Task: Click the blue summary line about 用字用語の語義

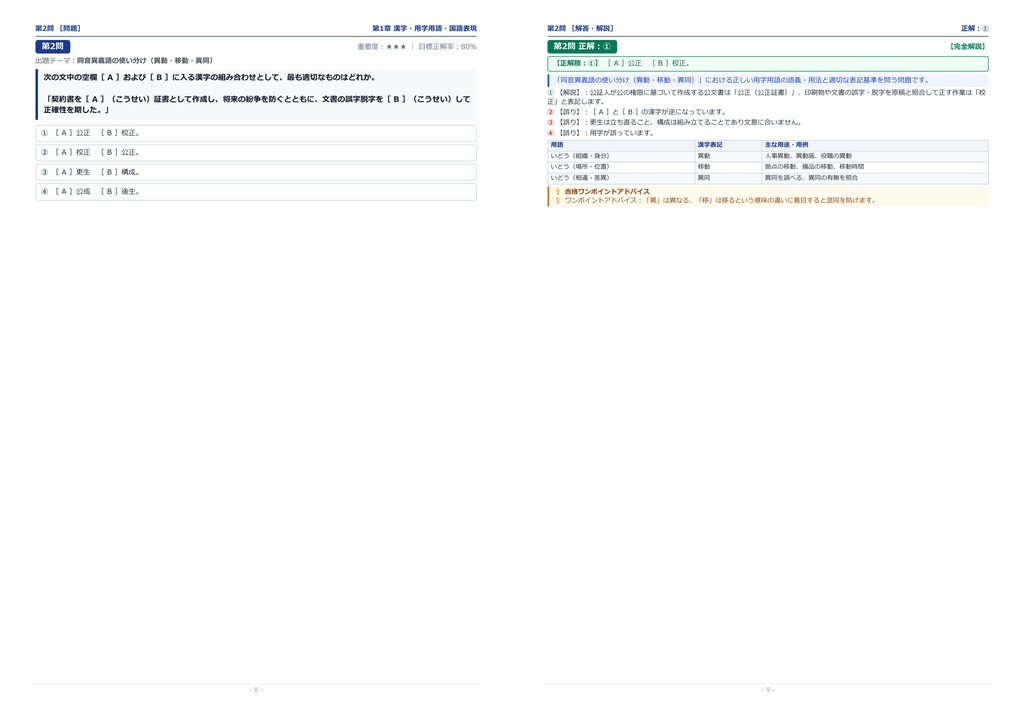Action: (x=768, y=80)
